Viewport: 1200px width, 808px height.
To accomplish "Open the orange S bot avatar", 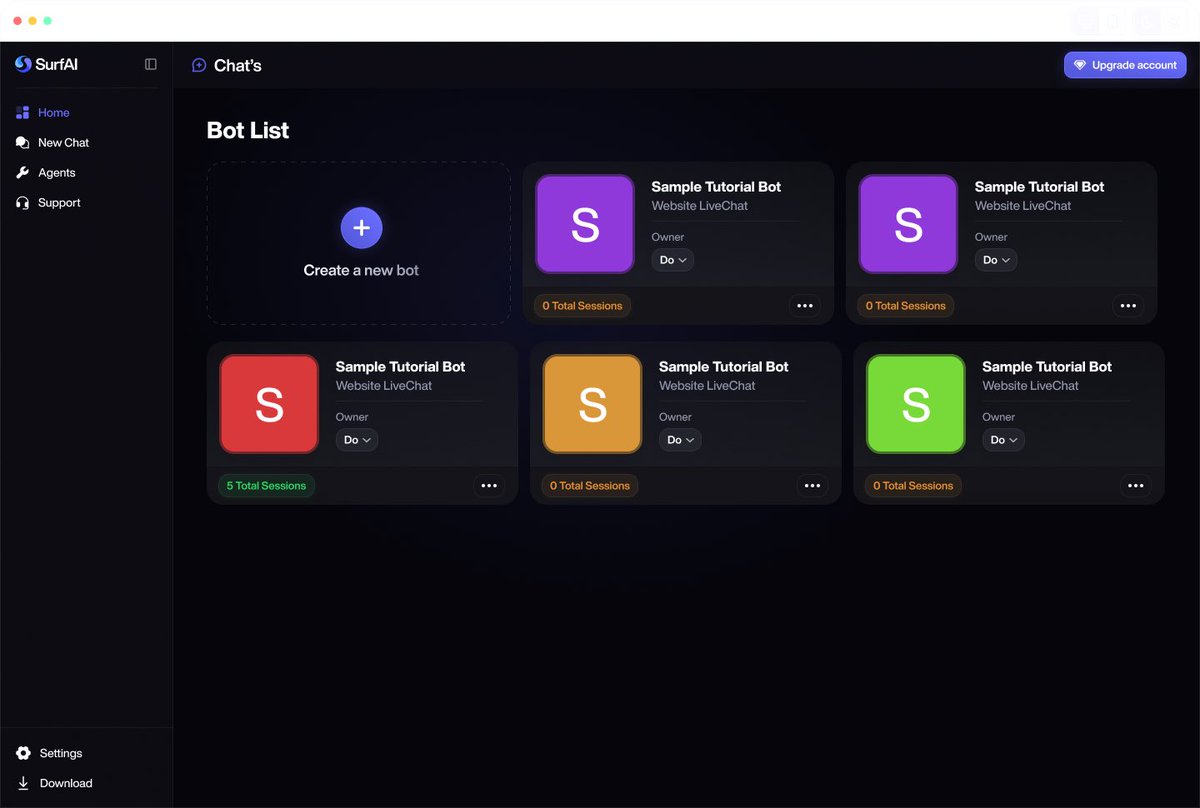I will (x=592, y=404).
